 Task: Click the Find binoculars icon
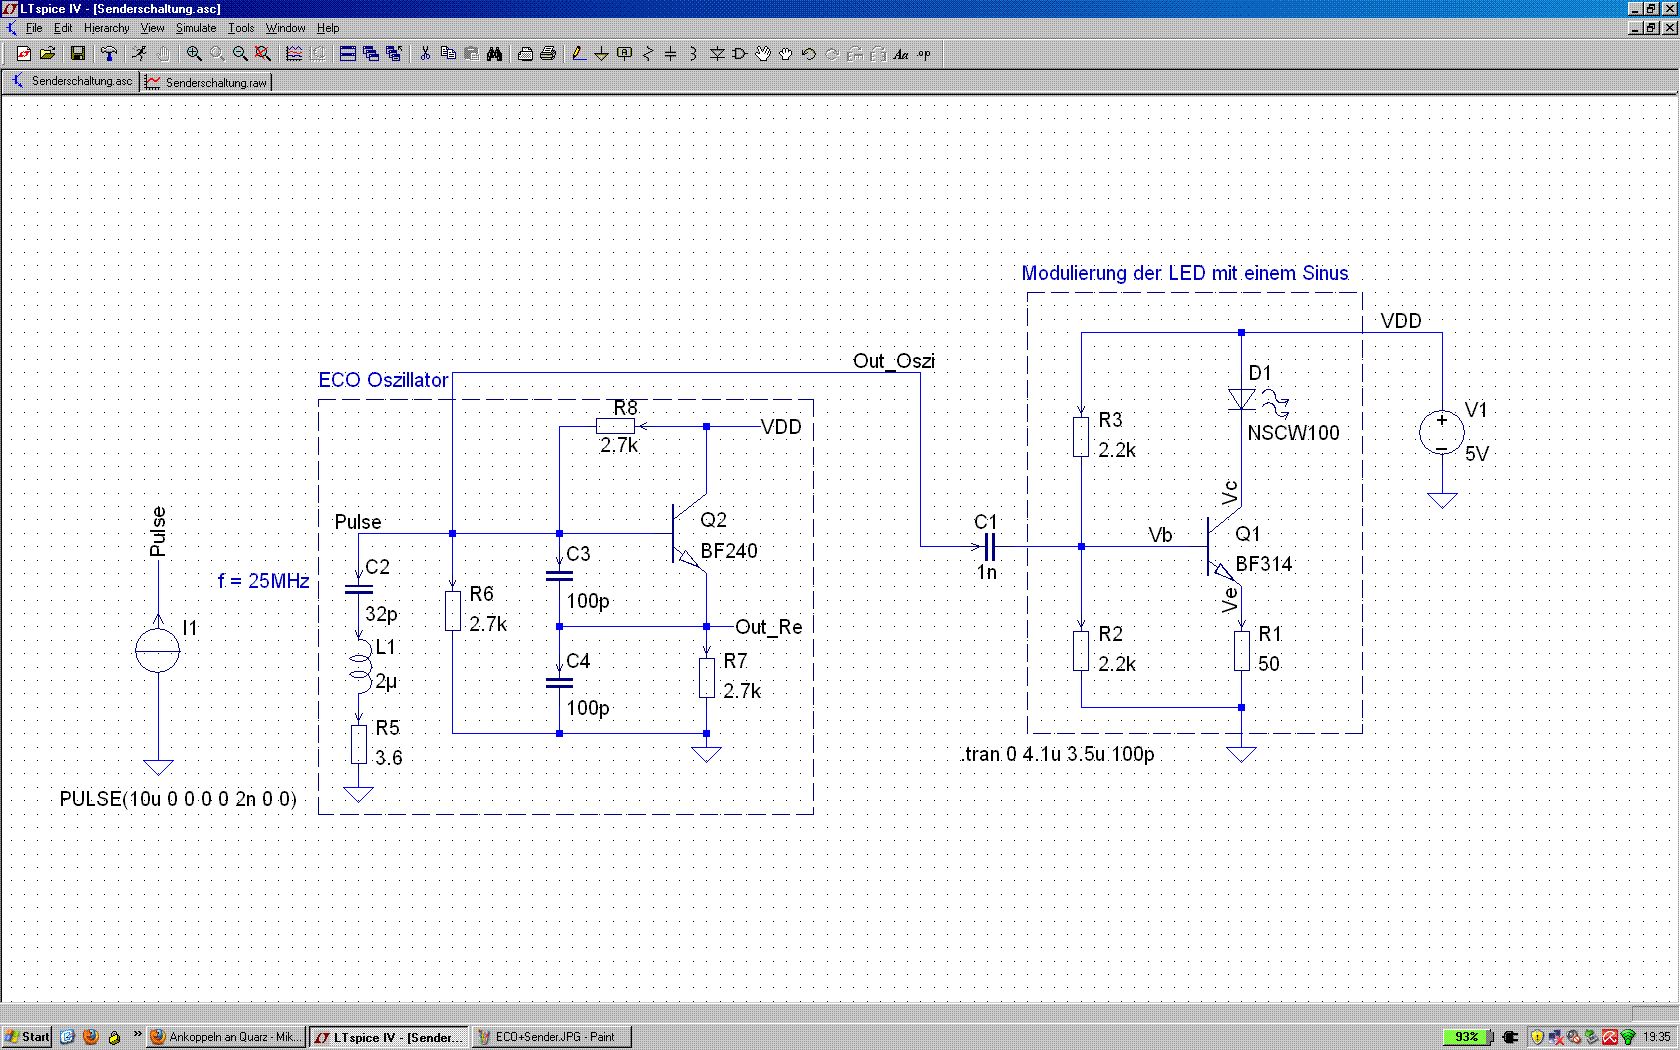point(494,54)
